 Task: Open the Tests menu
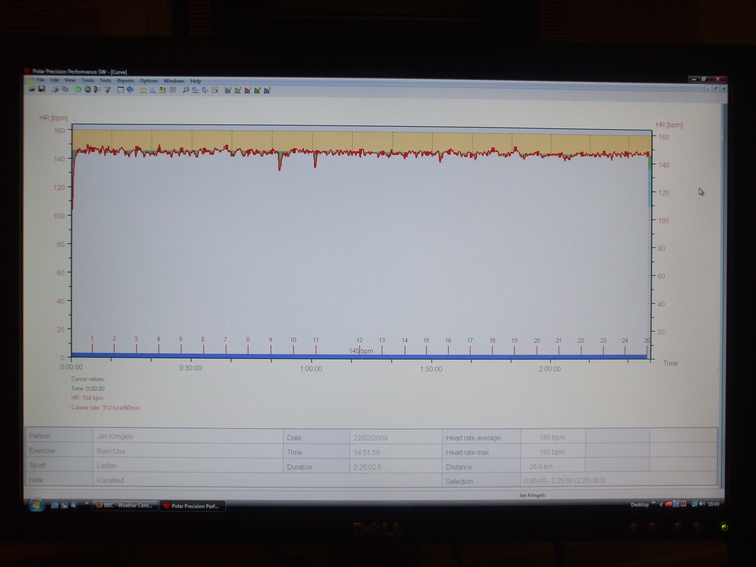105,81
